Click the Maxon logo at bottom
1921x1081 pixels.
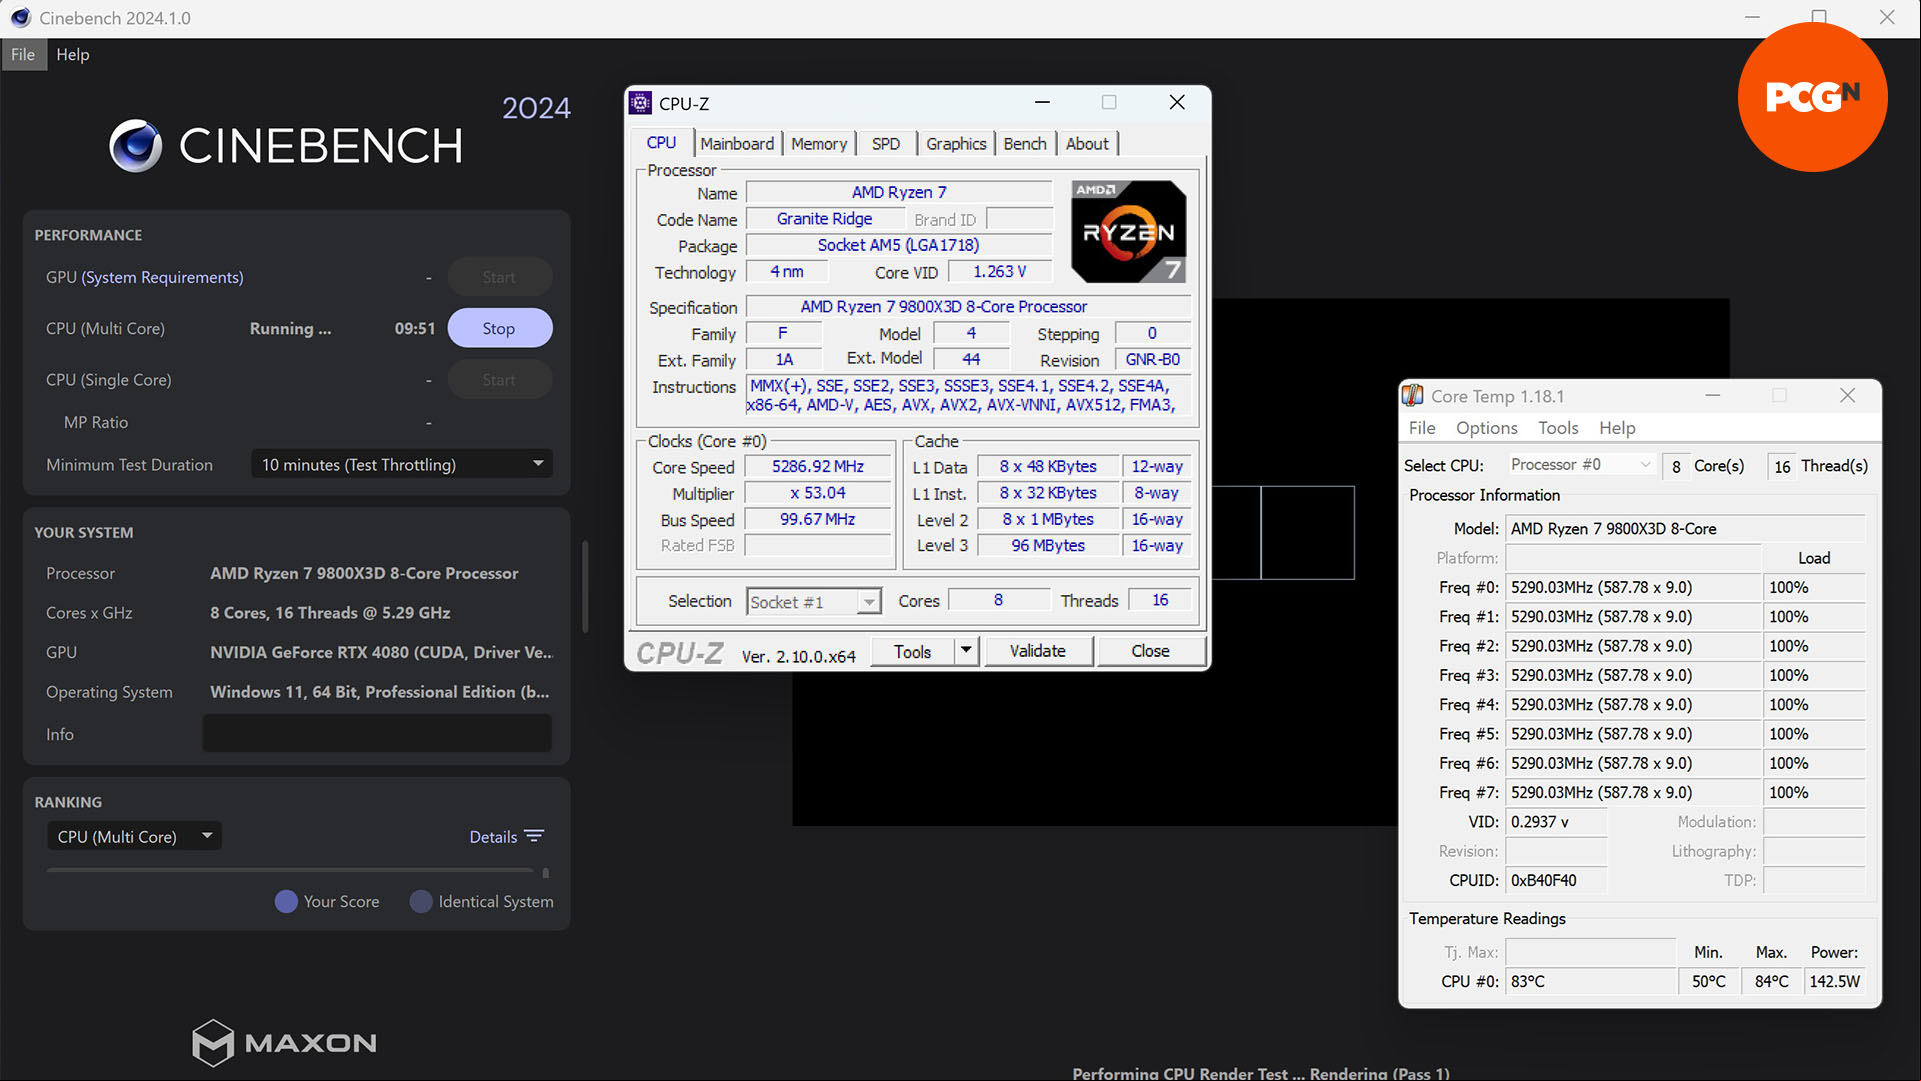pyautogui.click(x=285, y=1043)
